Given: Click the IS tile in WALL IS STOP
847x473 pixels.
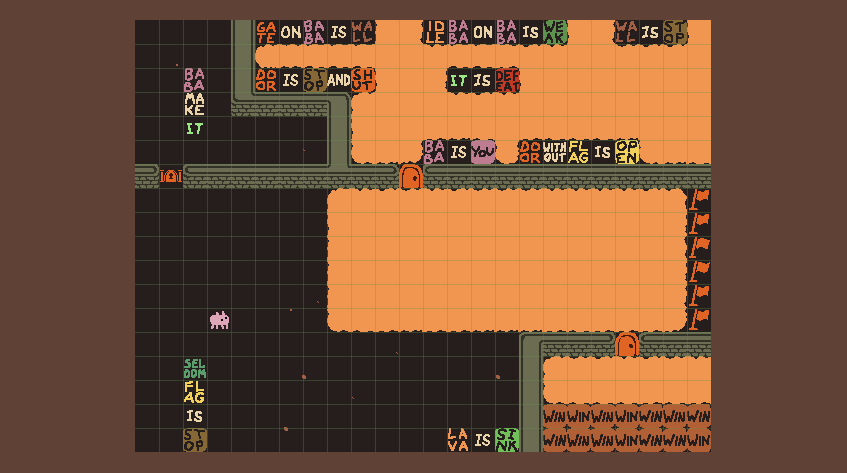Looking at the screenshot, I should (x=650, y=32).
